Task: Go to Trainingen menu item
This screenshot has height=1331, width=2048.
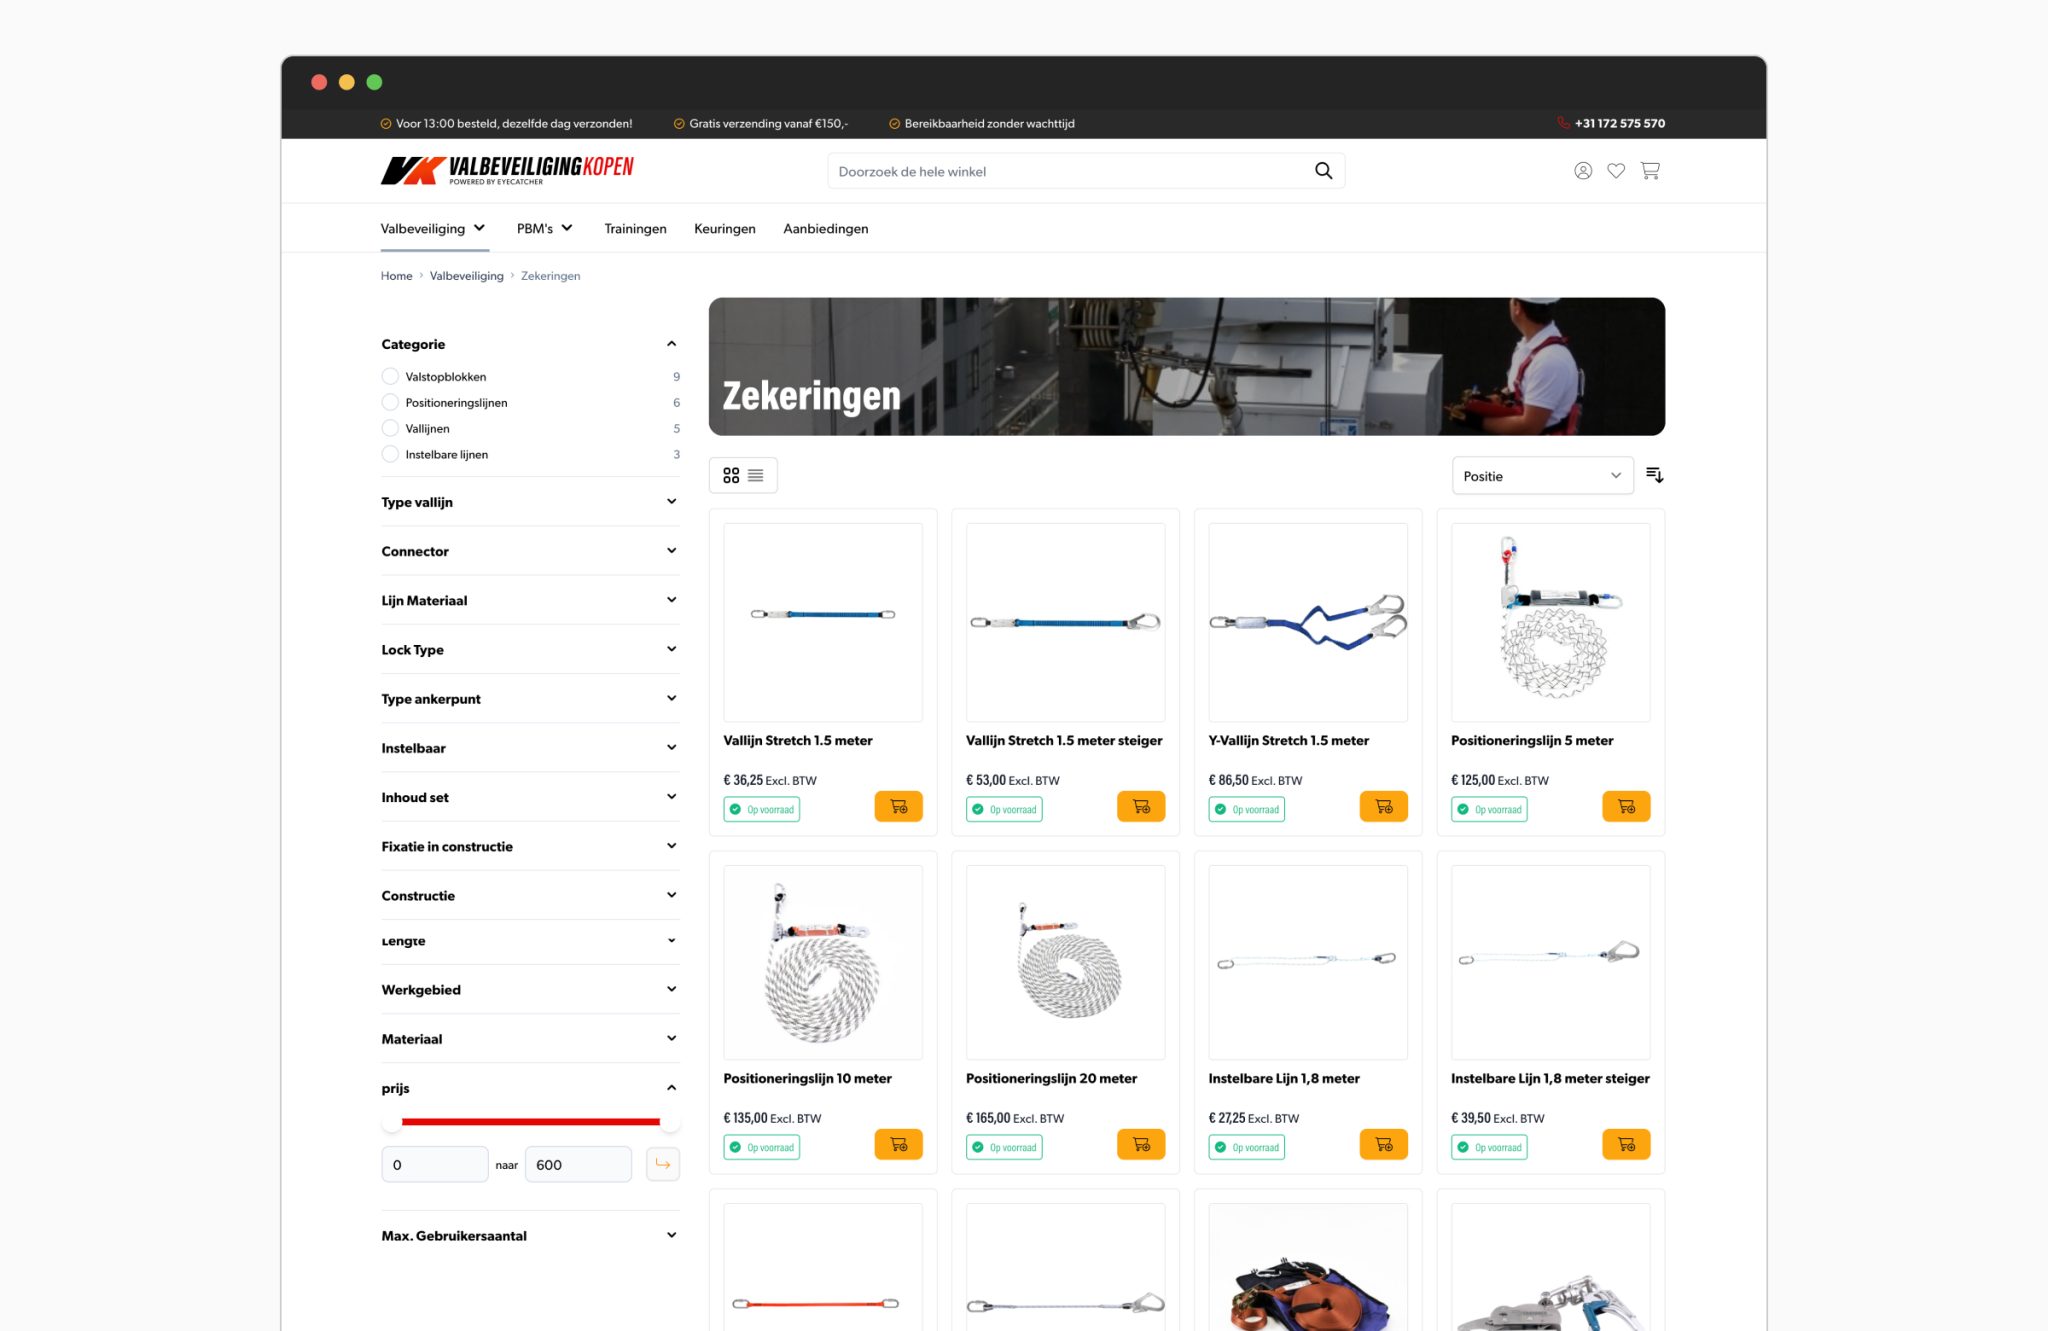Action: click(635, 229)
